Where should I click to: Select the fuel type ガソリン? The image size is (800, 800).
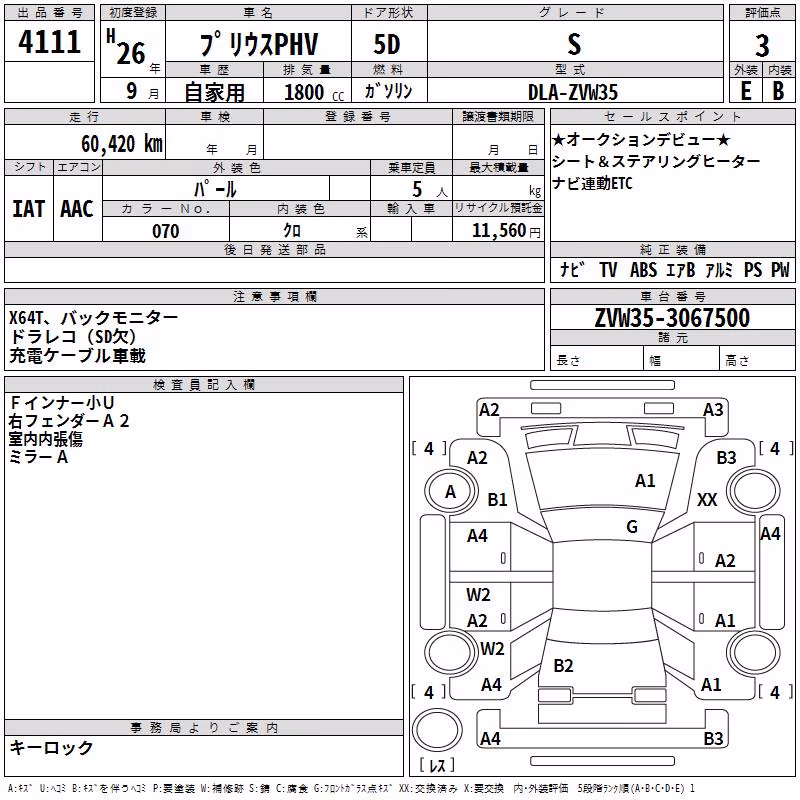tap(388, 91)
